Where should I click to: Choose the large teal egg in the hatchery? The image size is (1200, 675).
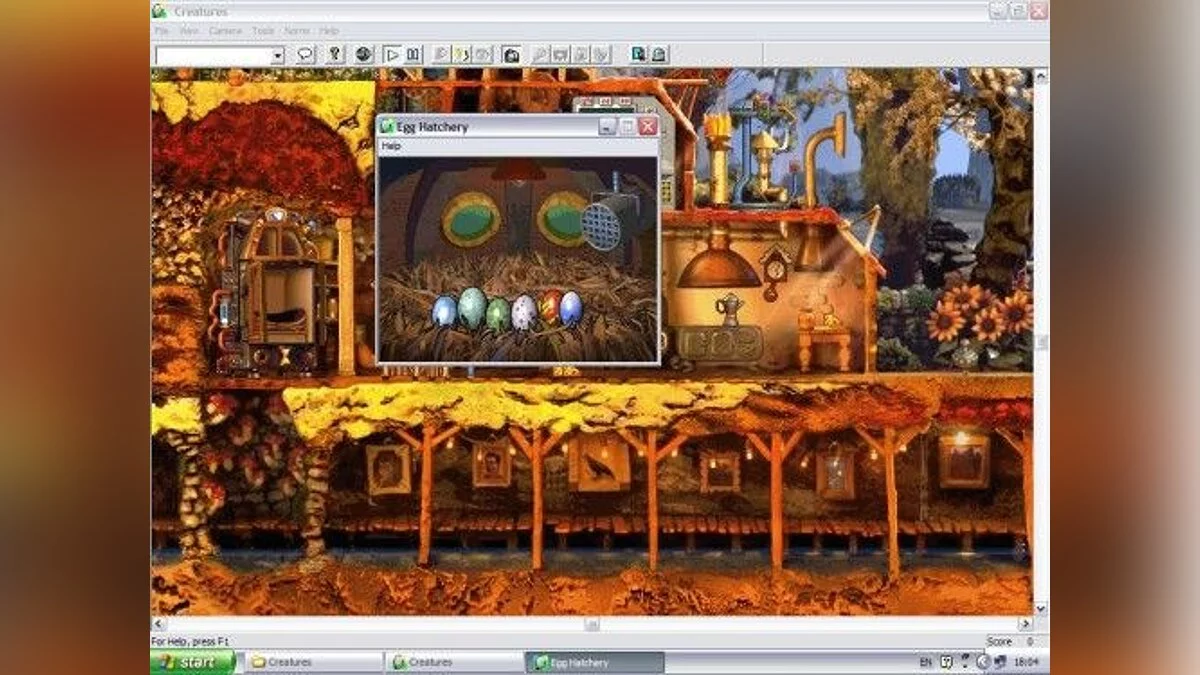coord(472,308)
